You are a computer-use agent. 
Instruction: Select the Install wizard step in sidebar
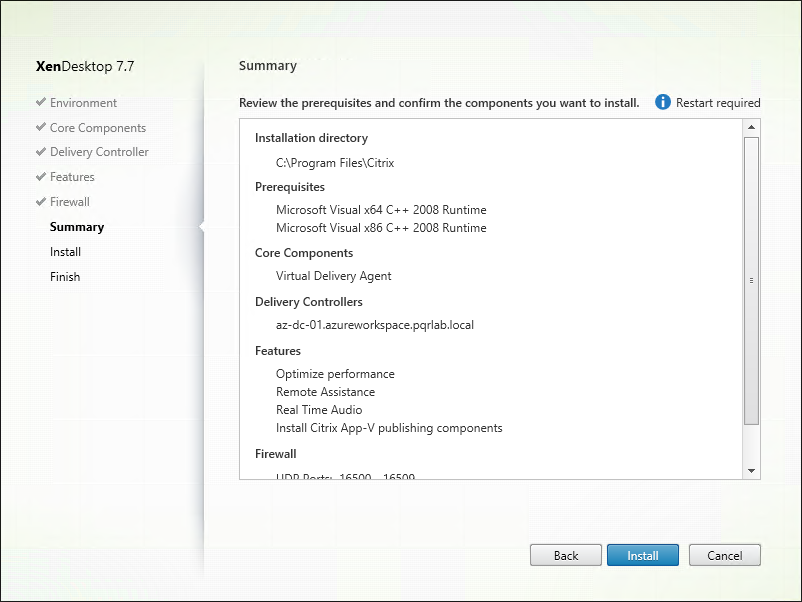(65, 252)
